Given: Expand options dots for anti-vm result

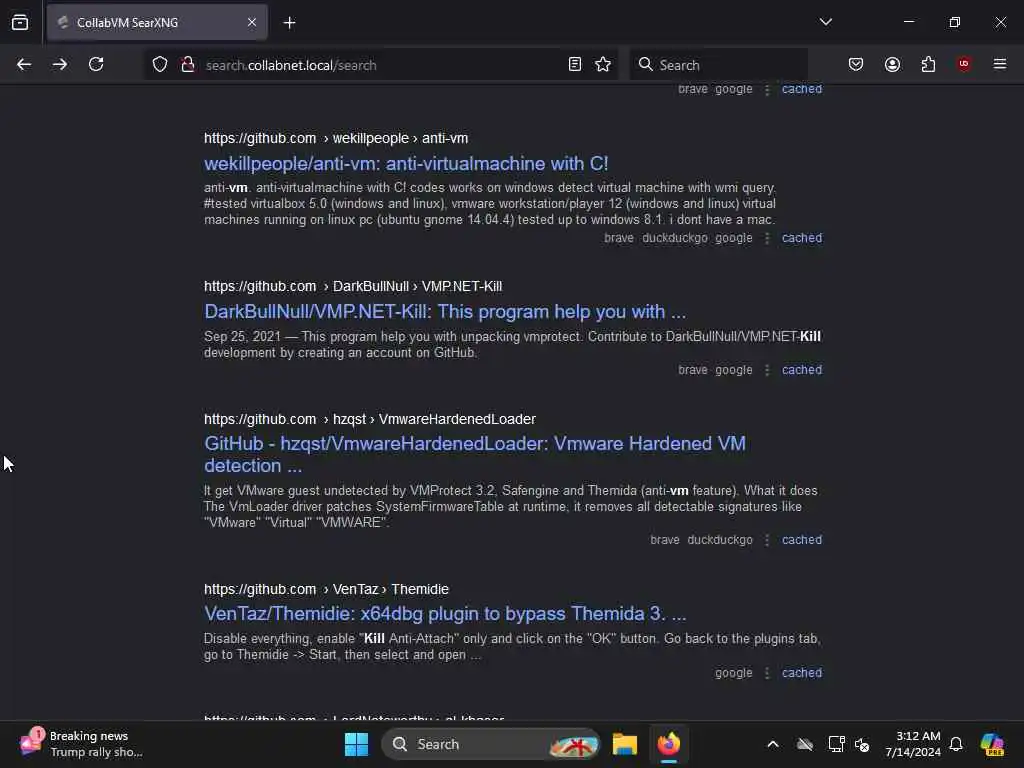Looking at the screenshot, I should 767,238.
